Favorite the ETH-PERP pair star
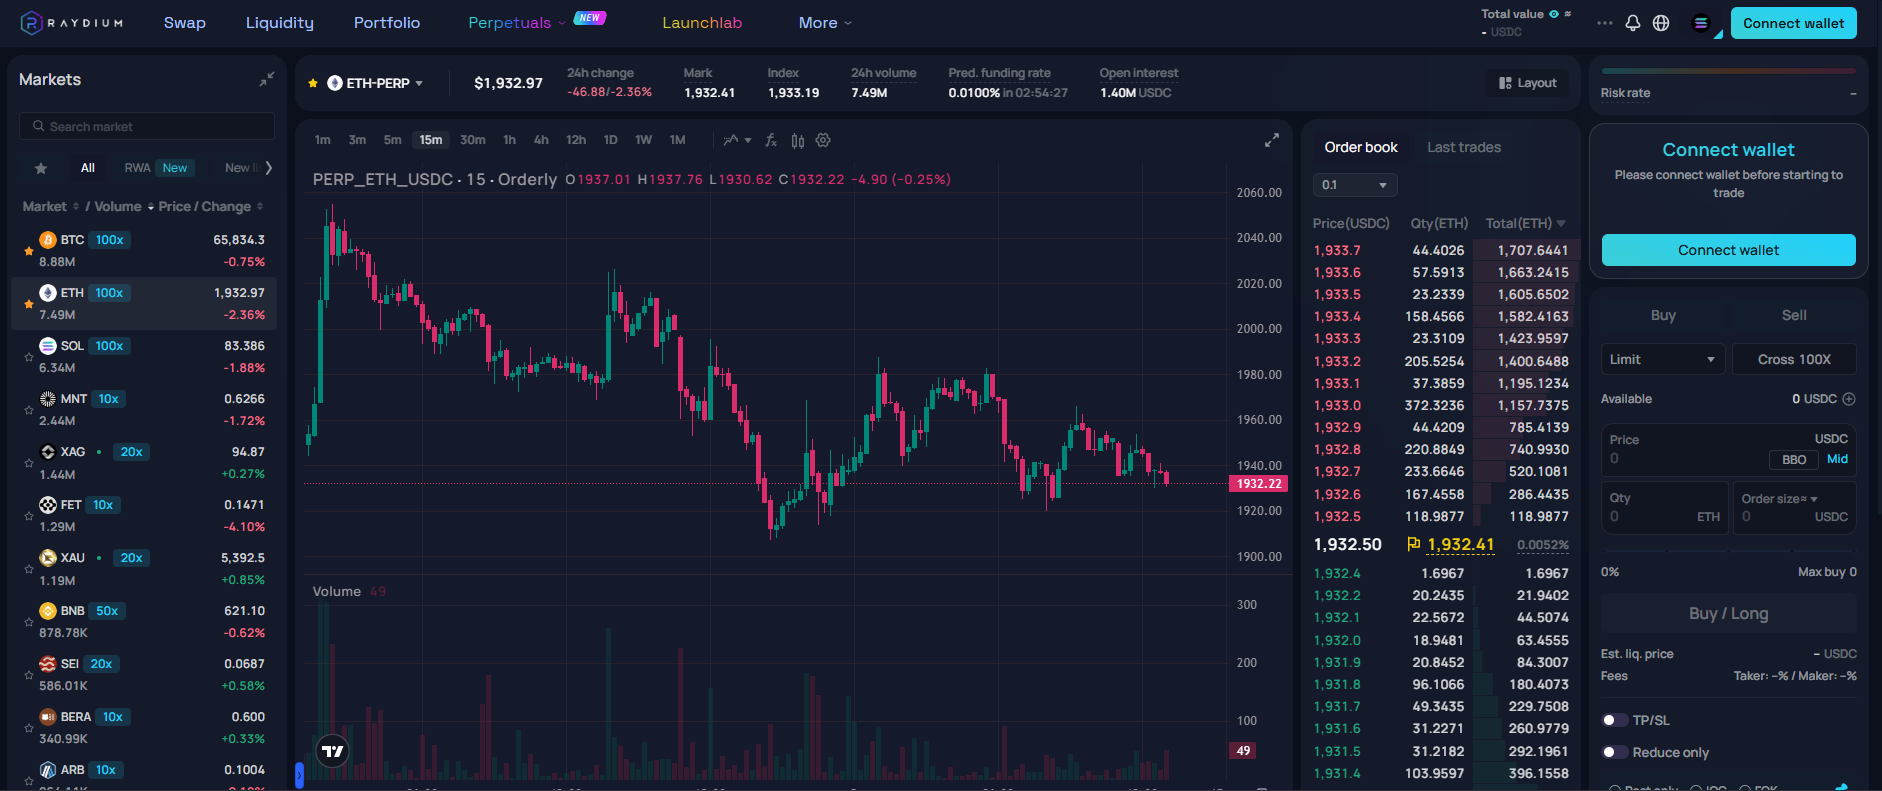This screenshot has height=791, width=1882. pos(313,83)
